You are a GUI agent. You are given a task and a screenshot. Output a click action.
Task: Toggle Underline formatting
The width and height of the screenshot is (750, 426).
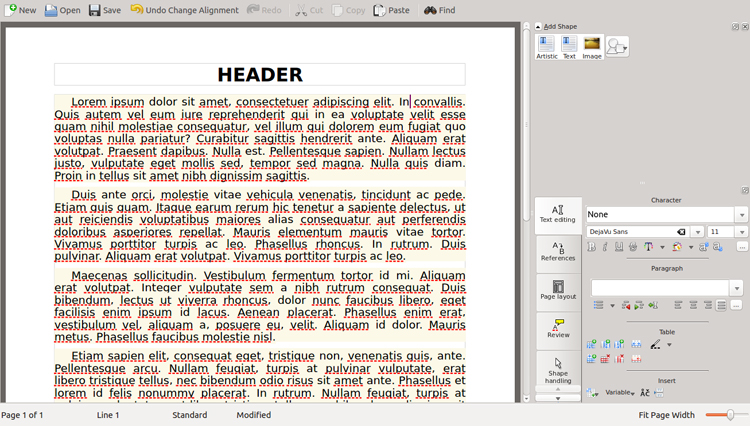[x=619, y=247]
